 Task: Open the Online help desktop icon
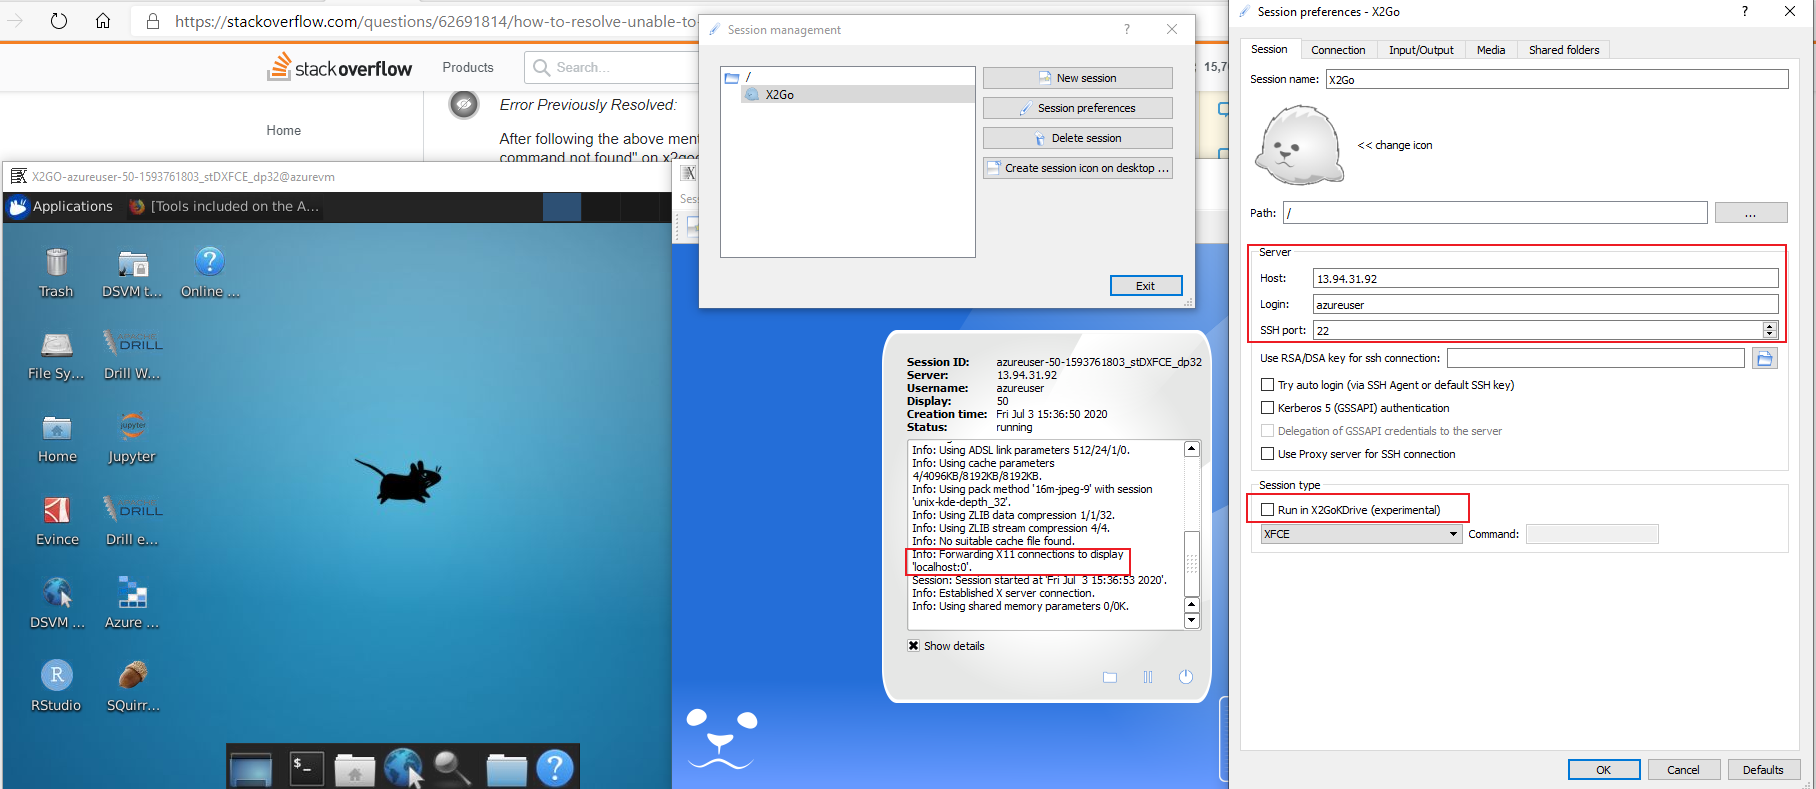click(x=209, y=273)
